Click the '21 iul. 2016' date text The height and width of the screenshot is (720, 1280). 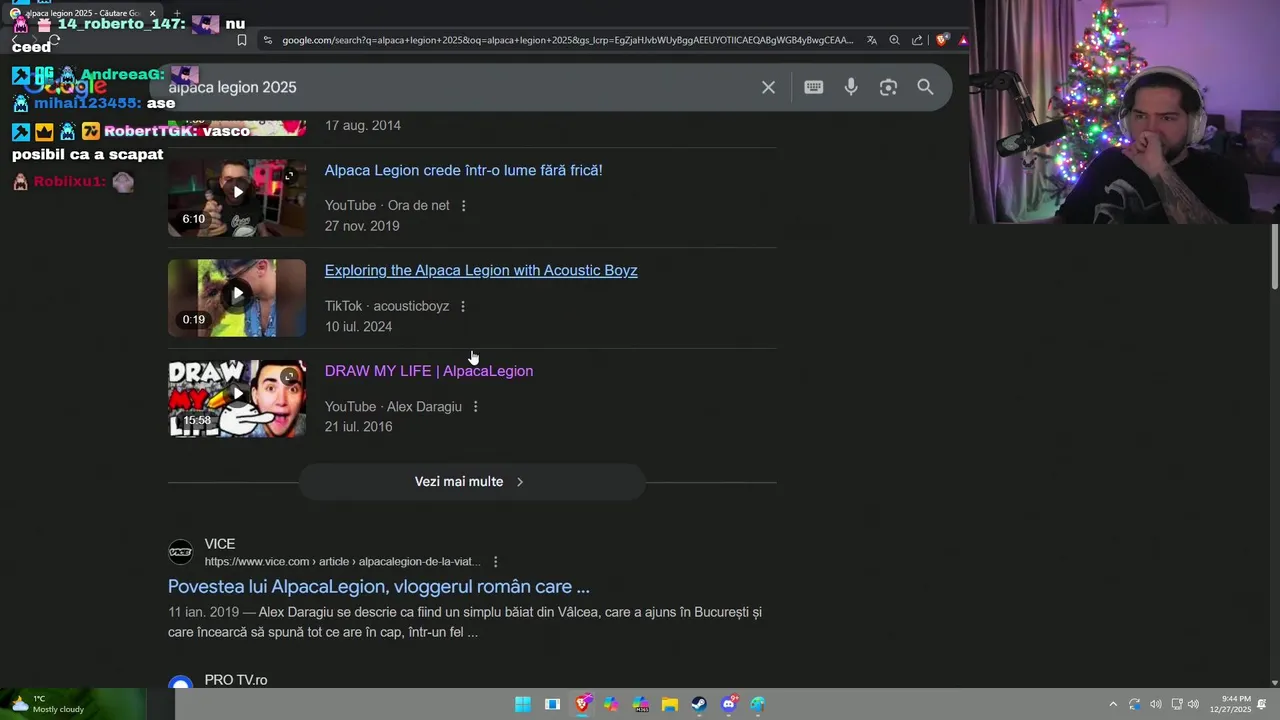358,427
